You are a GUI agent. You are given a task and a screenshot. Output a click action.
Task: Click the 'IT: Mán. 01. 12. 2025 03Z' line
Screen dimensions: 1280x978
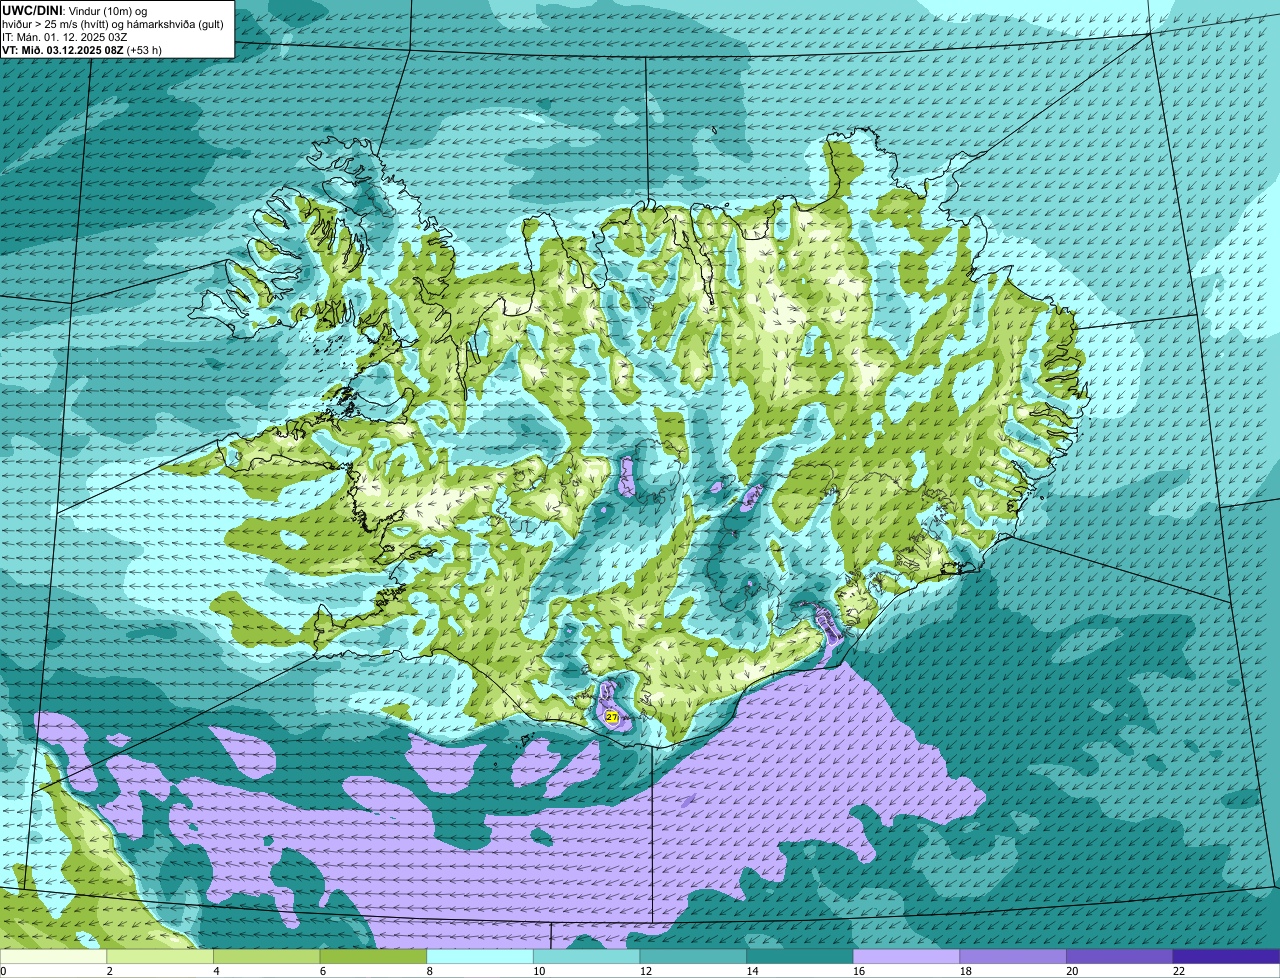65,37
